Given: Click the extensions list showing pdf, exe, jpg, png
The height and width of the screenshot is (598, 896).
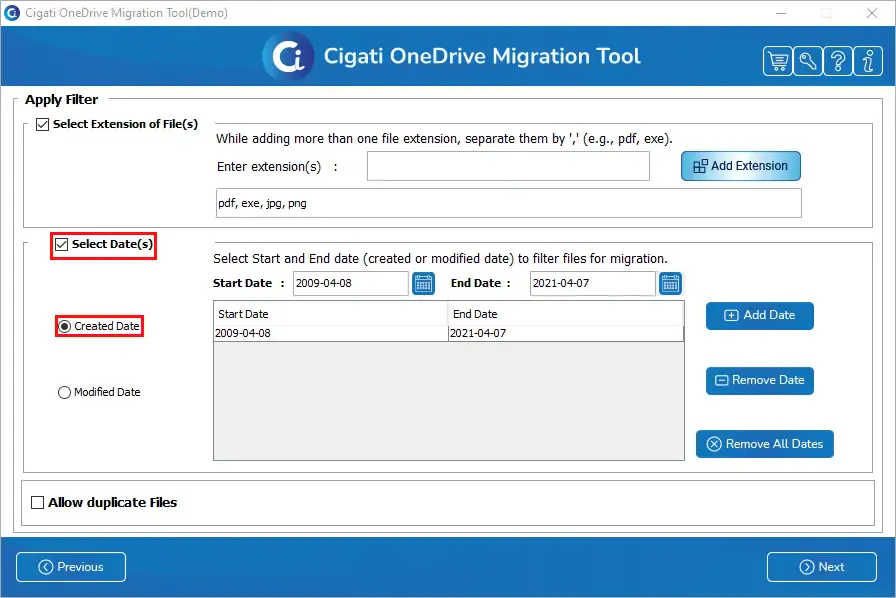Looking at the screenshot, I should 509,203.
